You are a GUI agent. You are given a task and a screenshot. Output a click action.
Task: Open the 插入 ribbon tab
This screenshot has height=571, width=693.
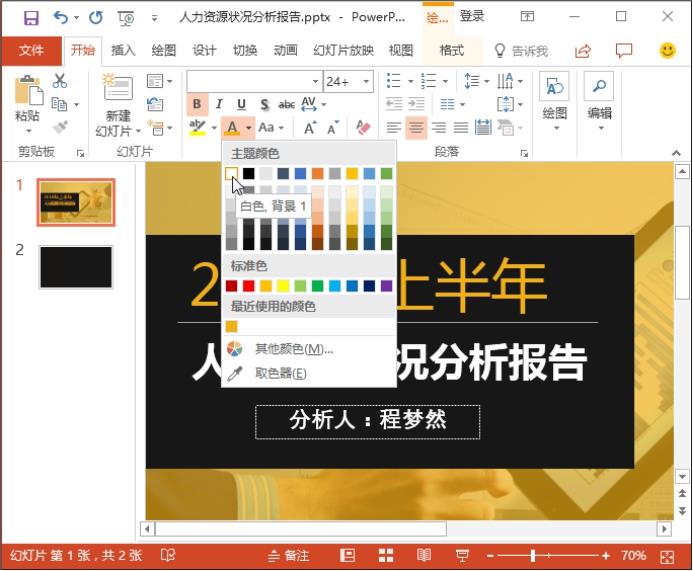tap(123, 51)
